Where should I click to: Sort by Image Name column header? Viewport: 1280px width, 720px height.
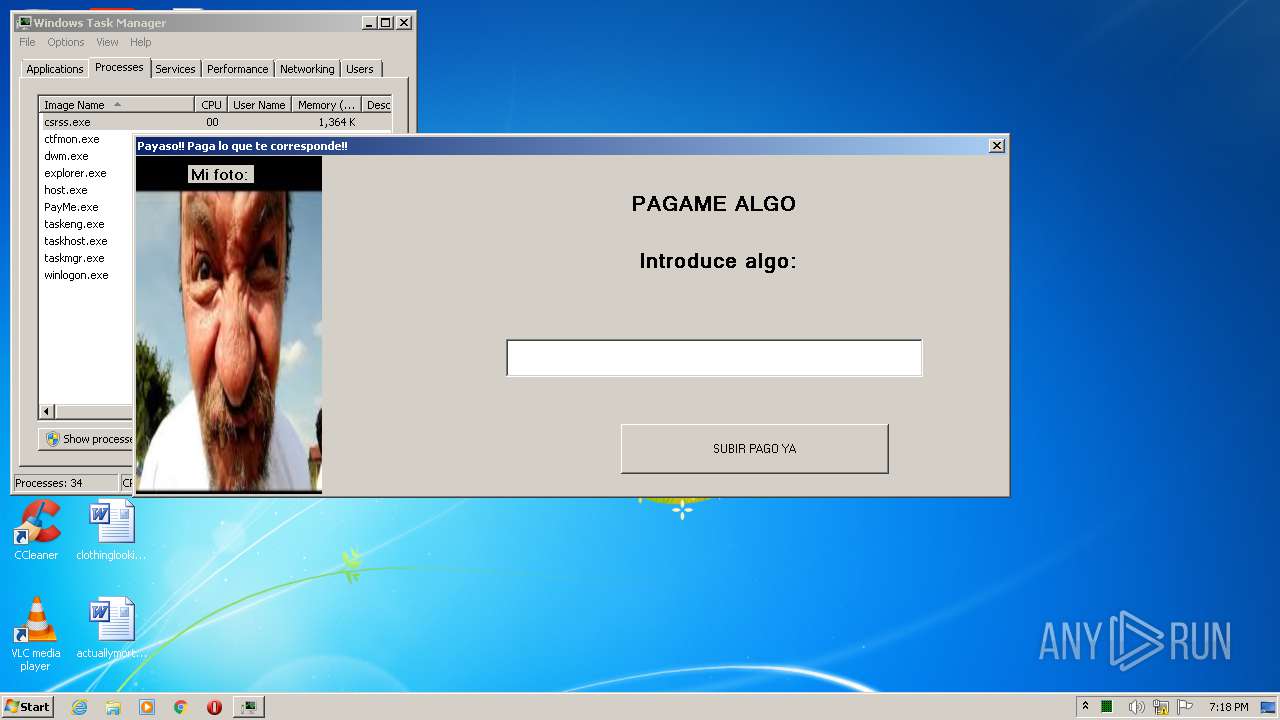116,105
